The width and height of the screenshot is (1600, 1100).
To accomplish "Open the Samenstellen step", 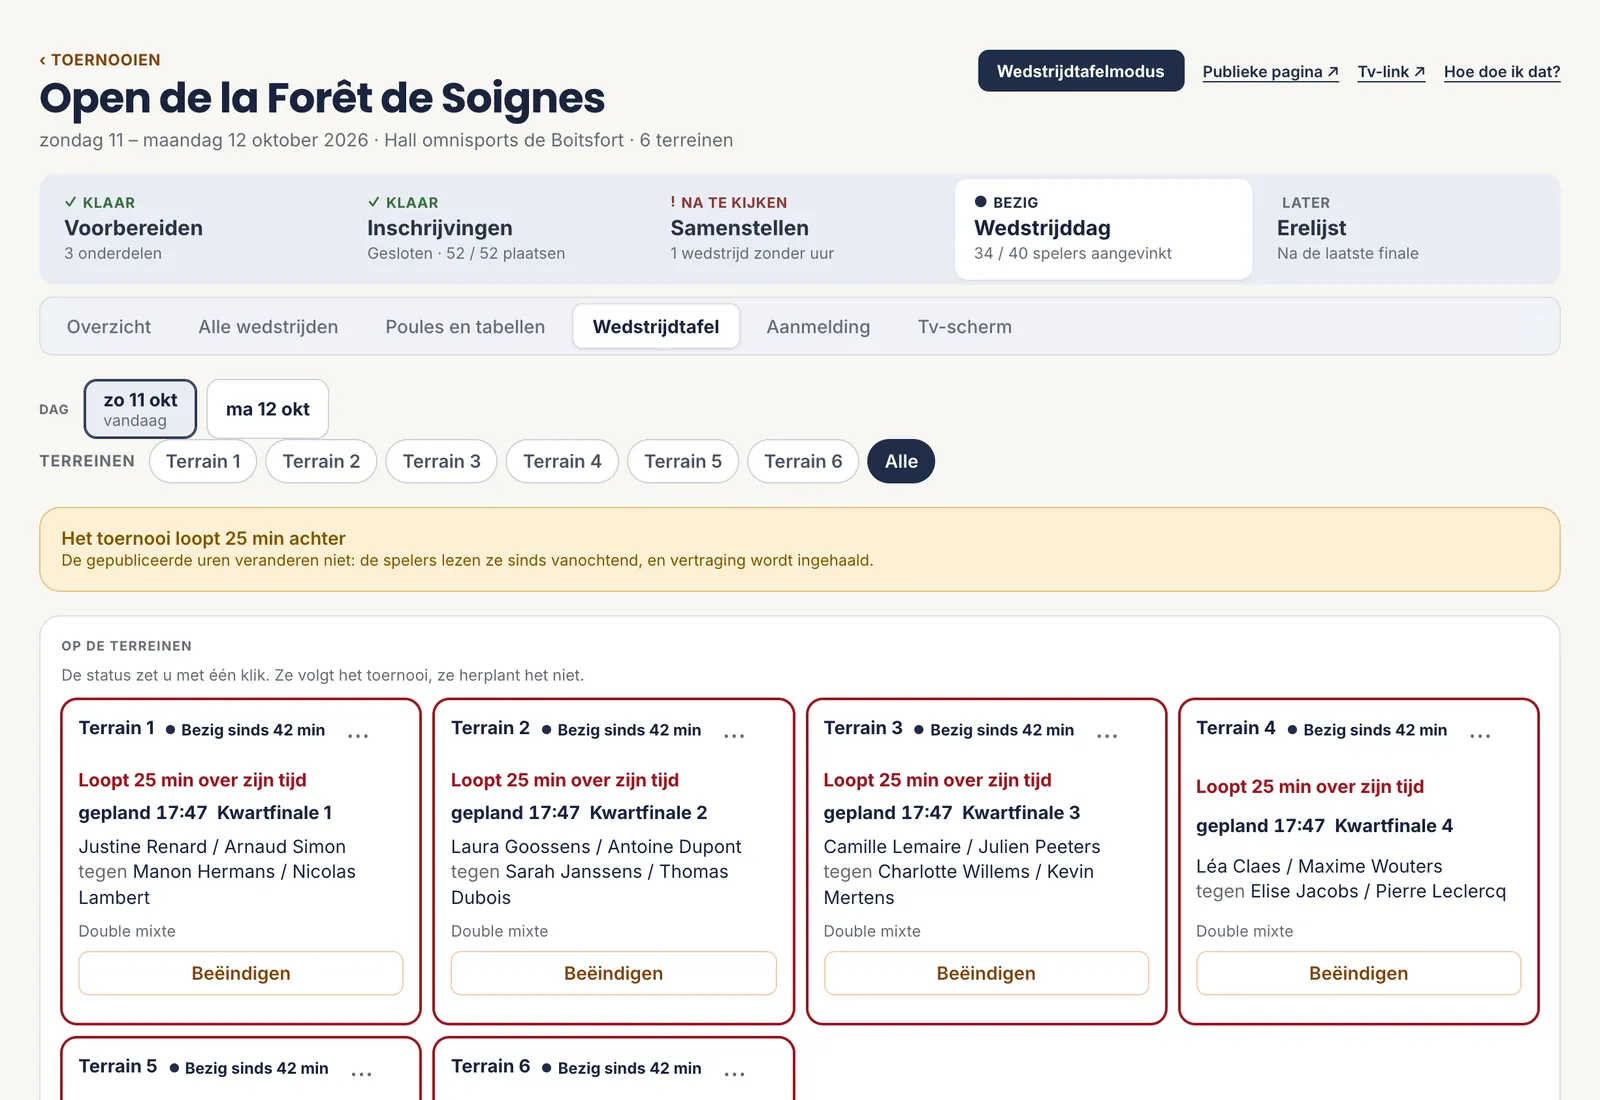I will (800, 229).
